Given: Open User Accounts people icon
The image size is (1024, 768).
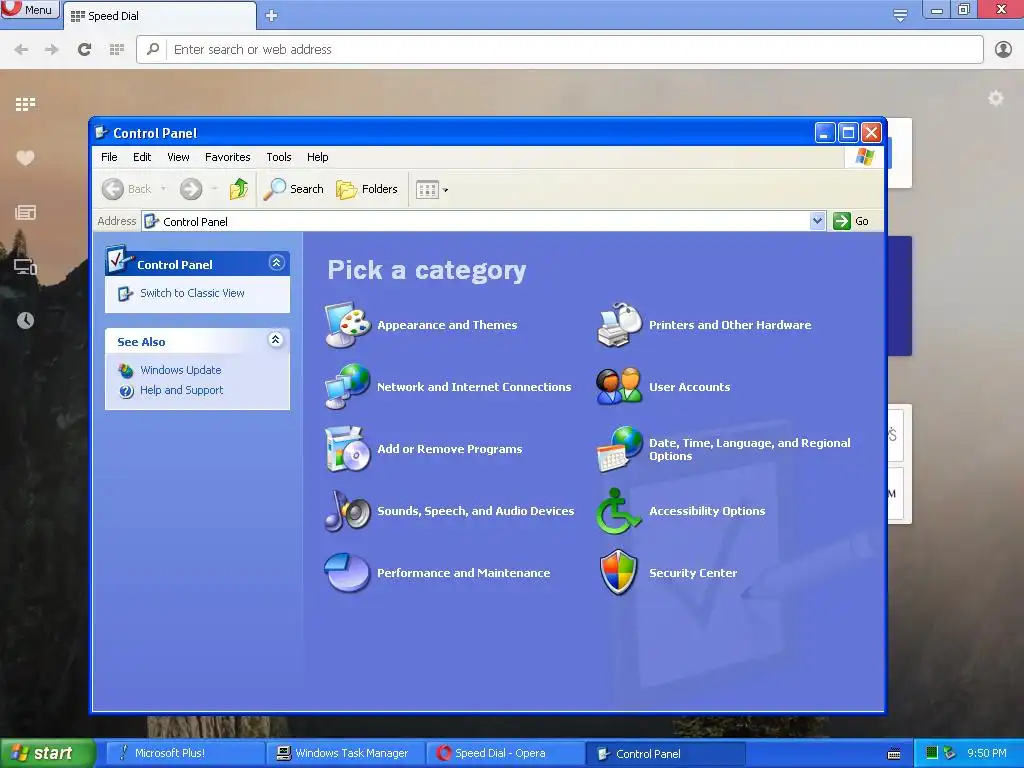Looking at the screenshot, I should 620,387.
